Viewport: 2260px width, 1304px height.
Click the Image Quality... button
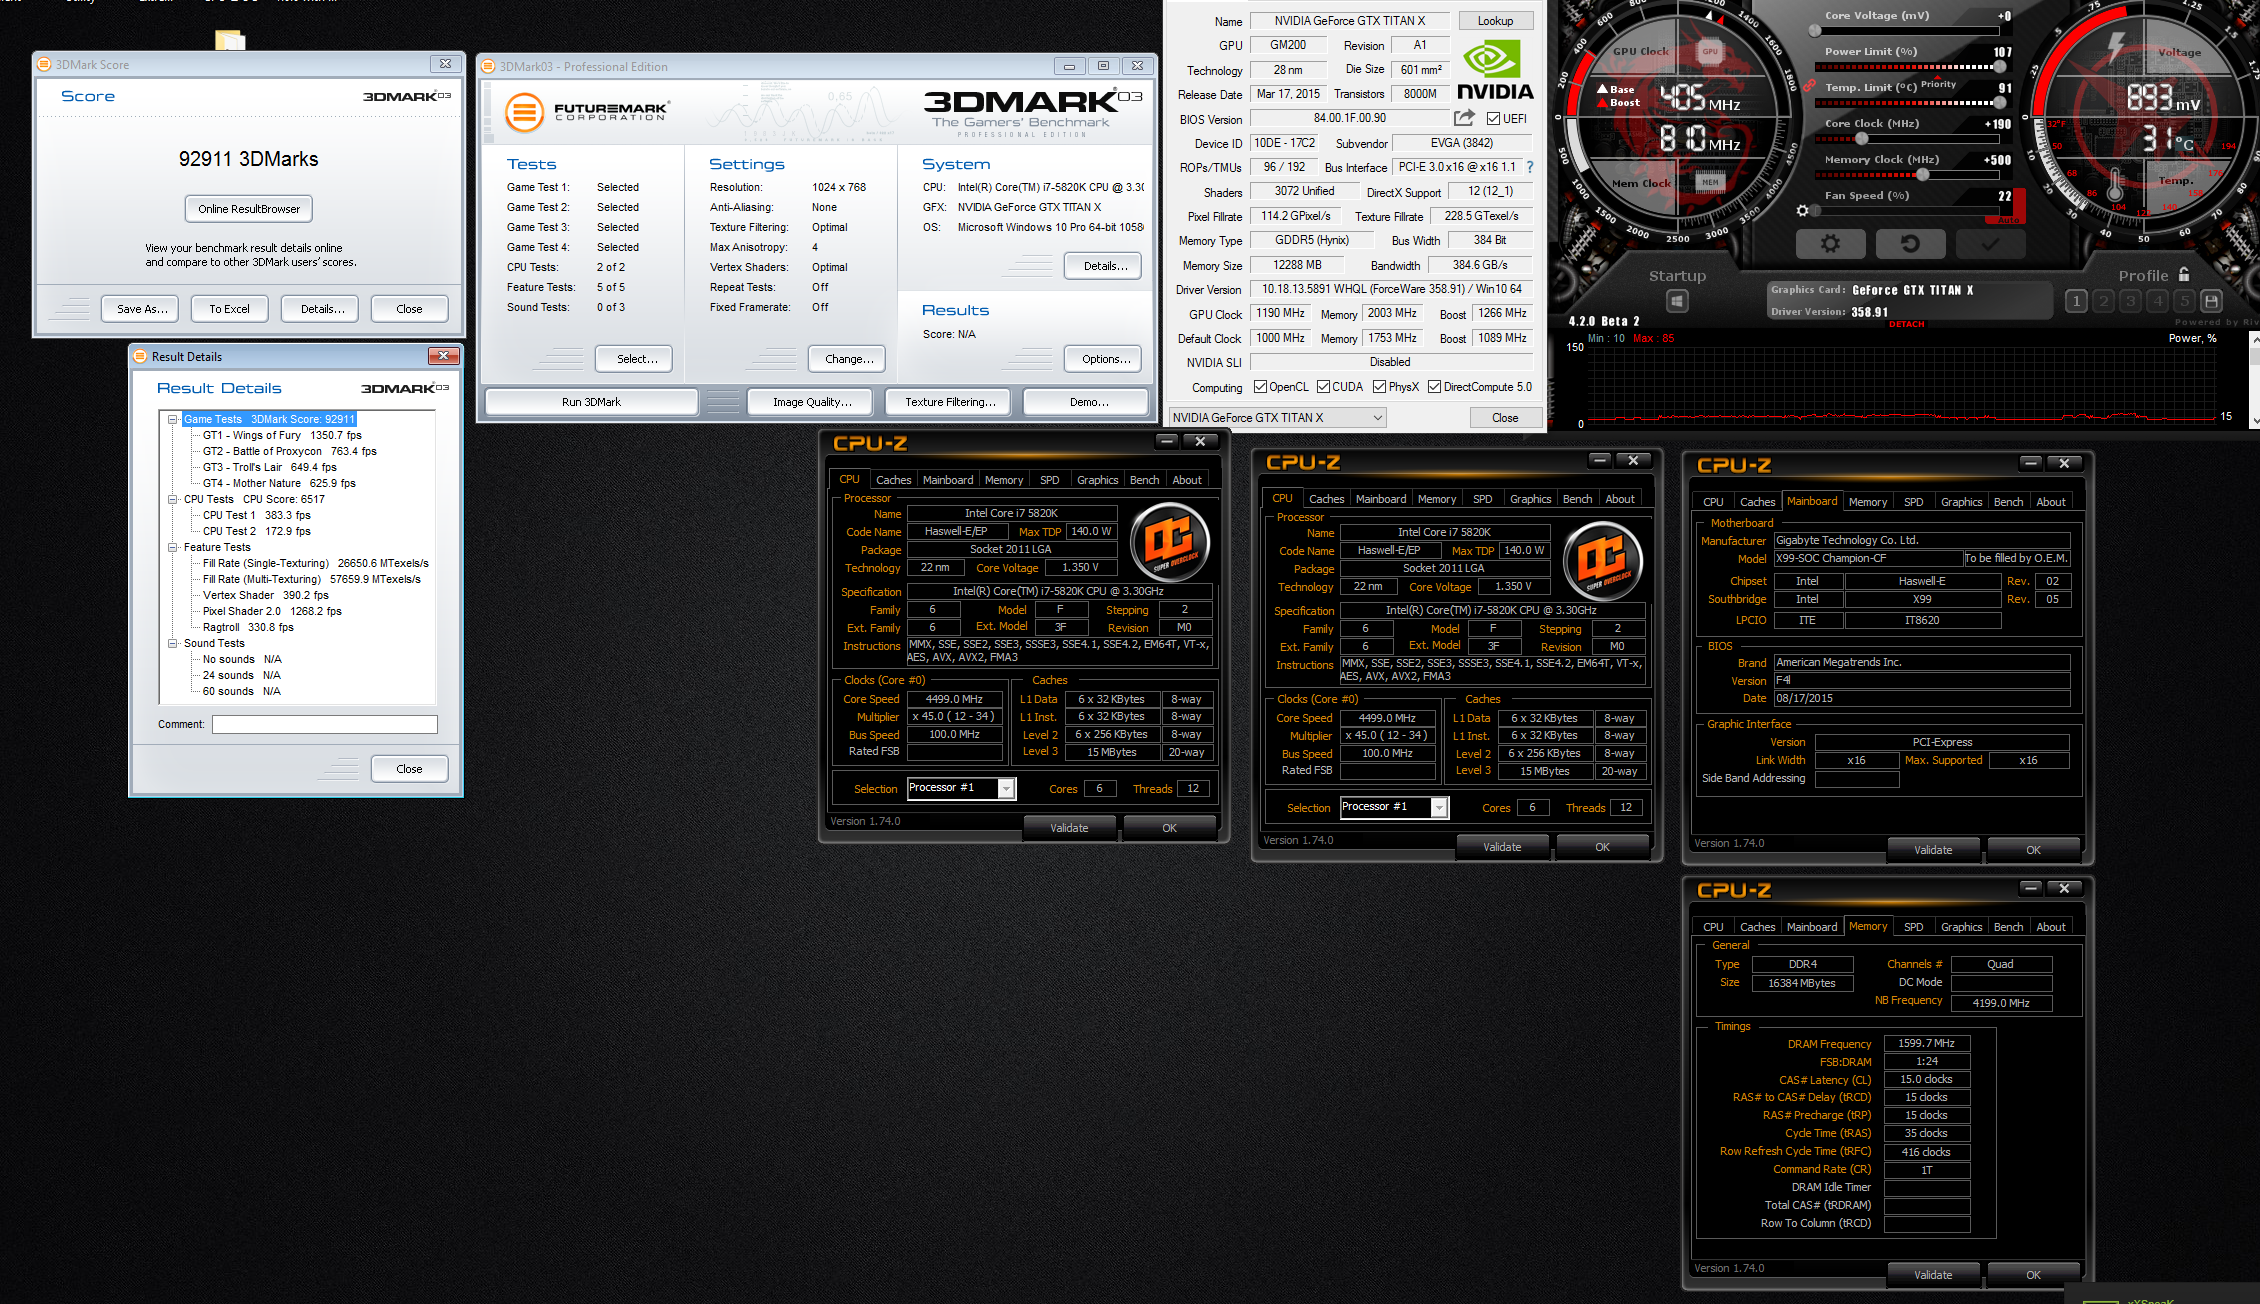coord(812,402)
